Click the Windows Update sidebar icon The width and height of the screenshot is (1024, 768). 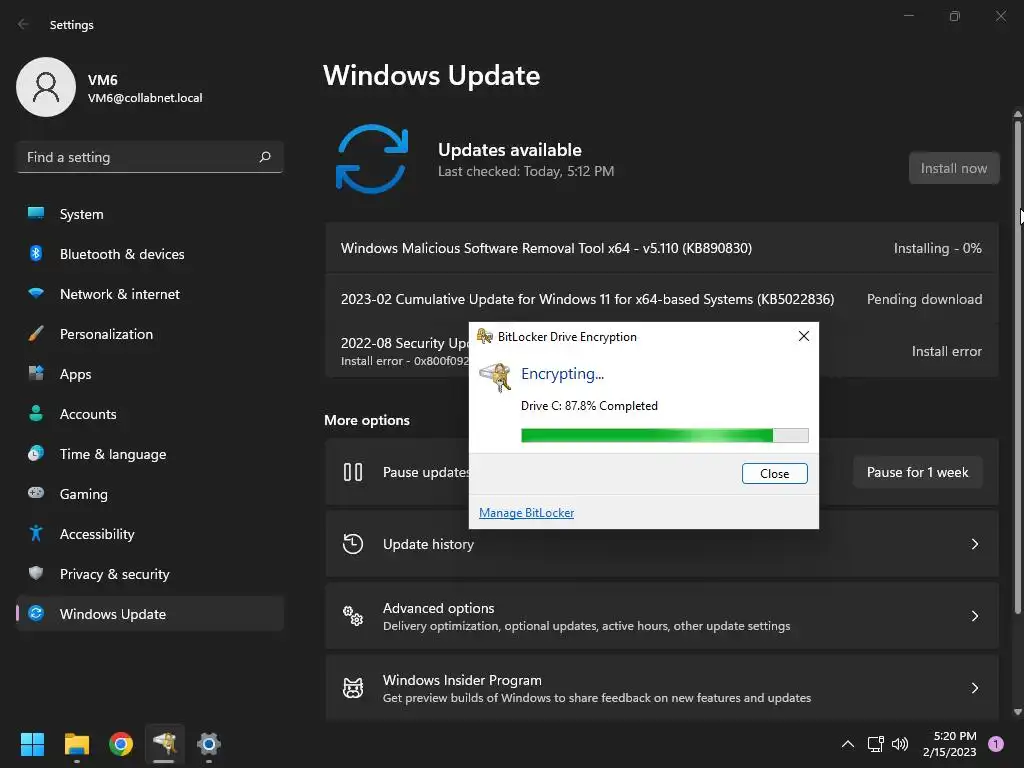(36, 613)
